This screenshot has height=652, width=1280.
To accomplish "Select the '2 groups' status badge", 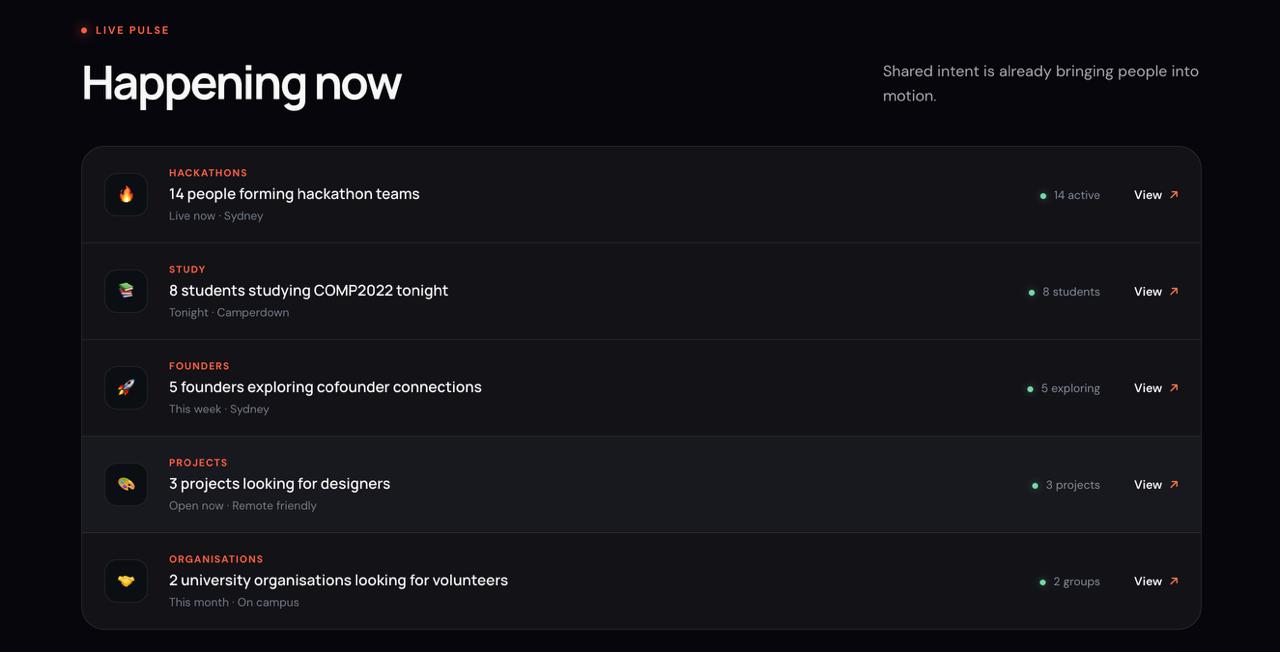I will tap(1069, 581).
